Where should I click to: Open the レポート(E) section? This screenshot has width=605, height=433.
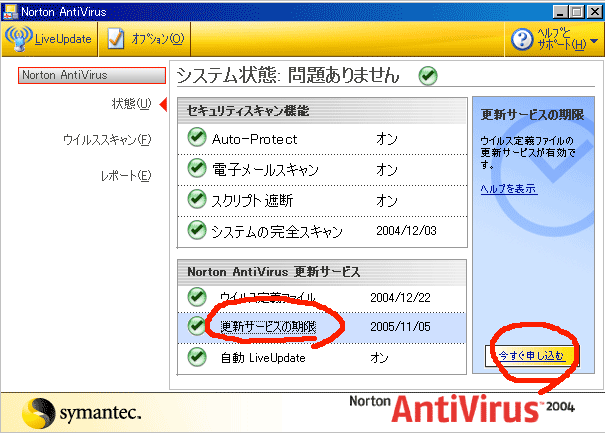pyautogui.click(x=126, y=176)
